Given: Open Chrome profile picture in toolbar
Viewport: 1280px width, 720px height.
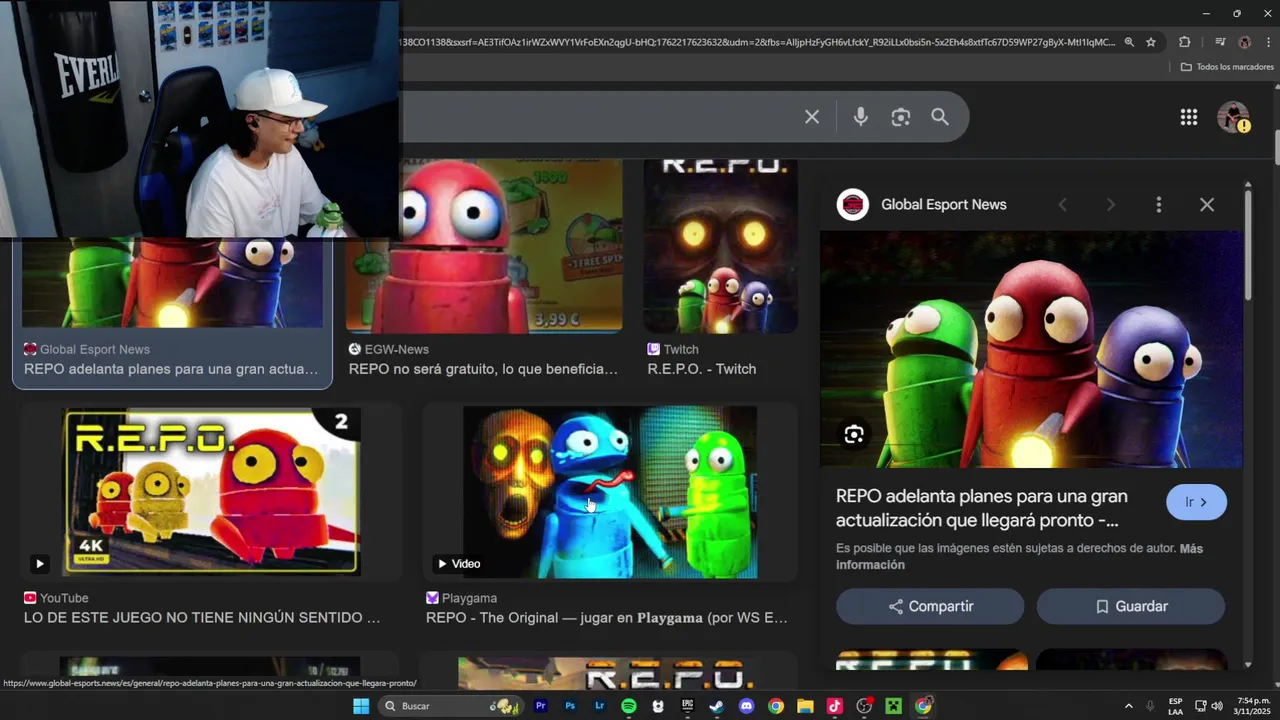Looking at the screenshot, I should click(x=1245, y=42).
